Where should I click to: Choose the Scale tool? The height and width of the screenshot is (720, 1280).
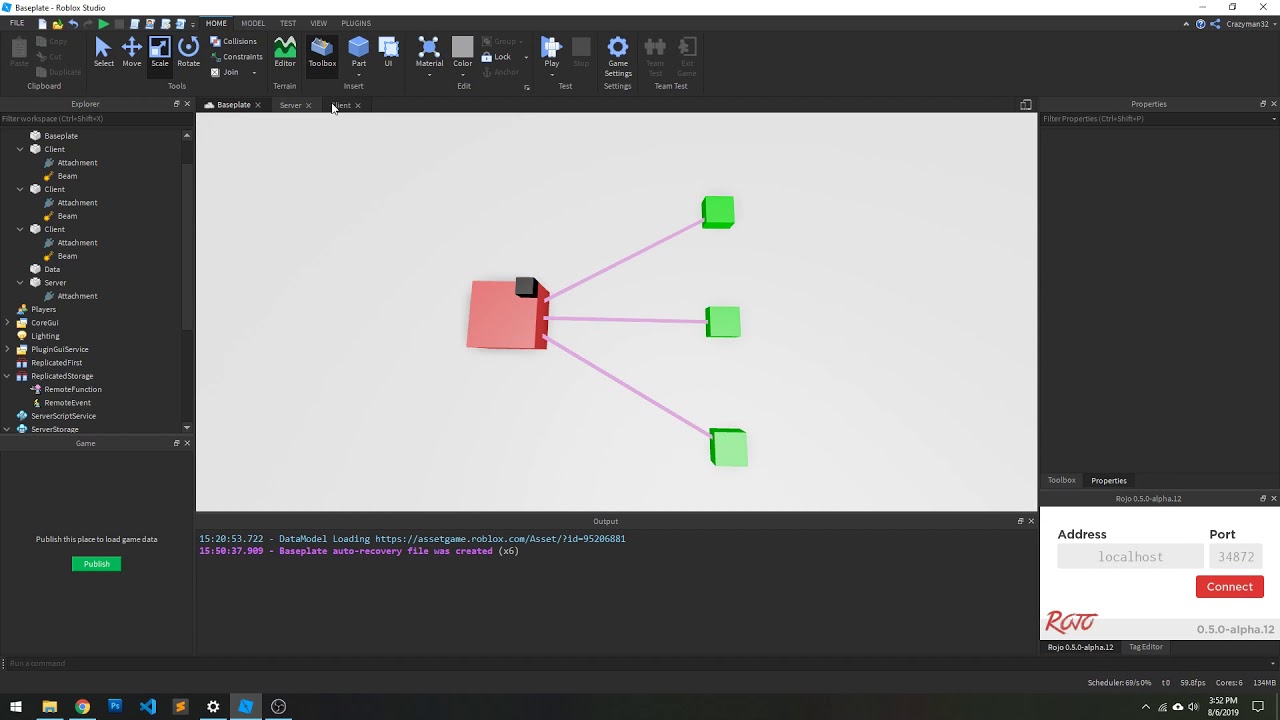coord(160,52)
